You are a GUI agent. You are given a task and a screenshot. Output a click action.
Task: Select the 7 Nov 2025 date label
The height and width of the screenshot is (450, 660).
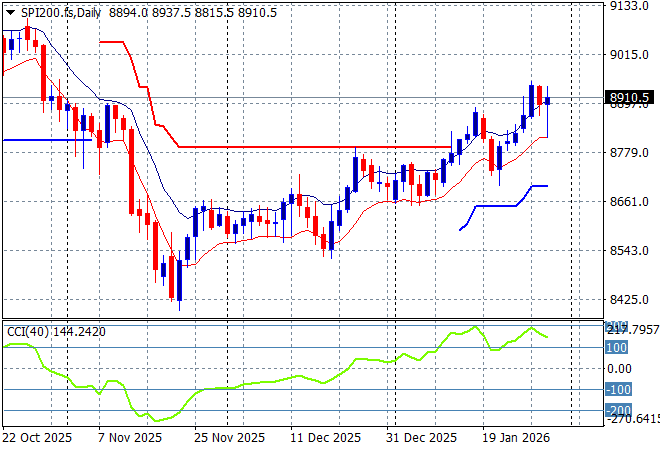[130, 438]
